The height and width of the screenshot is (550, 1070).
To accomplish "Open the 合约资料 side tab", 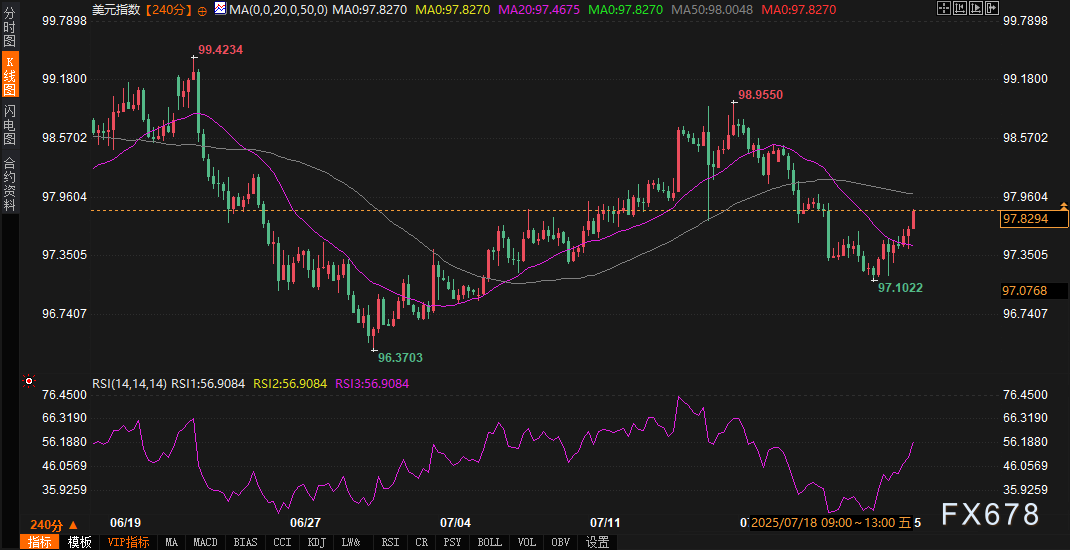I will [10, 183].
